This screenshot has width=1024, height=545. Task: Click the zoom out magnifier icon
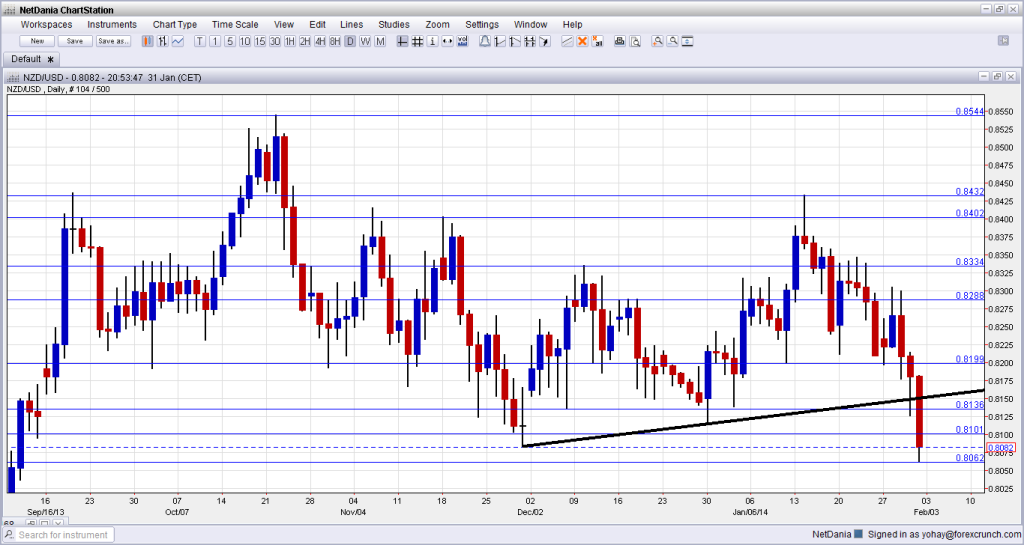click(x=673, y=41)
